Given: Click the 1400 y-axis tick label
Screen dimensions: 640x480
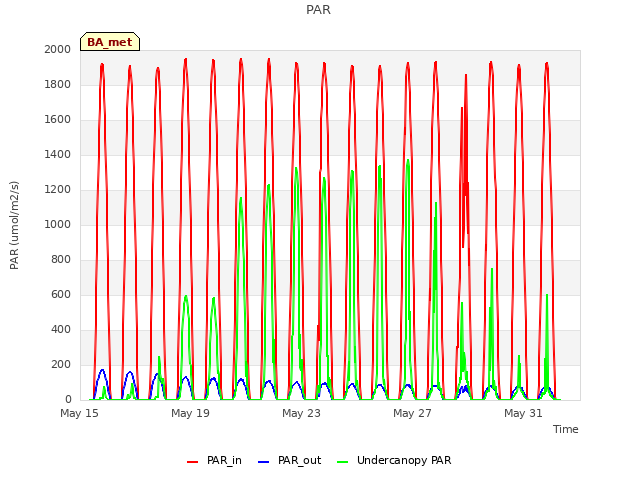Looking at the screenshot, I should point(58,155).
